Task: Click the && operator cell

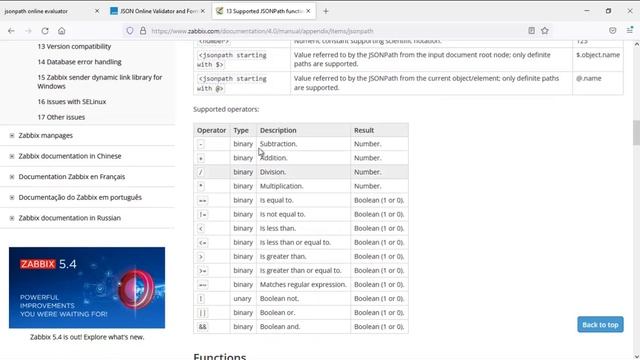Action: point(211,327)
